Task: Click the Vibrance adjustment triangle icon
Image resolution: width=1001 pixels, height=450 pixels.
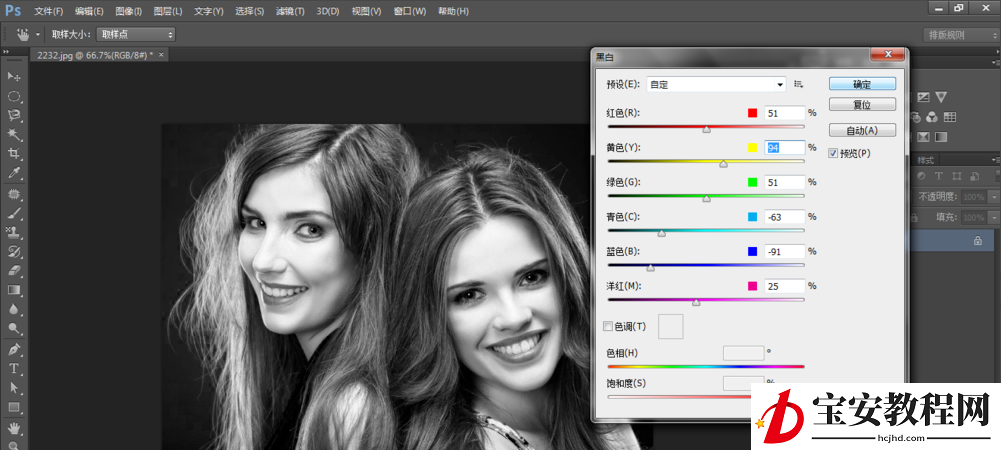Action: pyautogui.click(x=941, y=97)
